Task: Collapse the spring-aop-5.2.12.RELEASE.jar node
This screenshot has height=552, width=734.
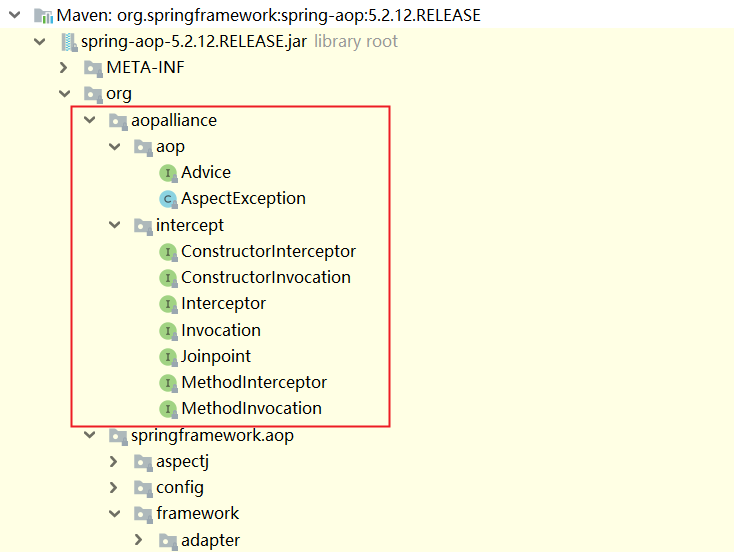Action: click(x=40, y=42)
